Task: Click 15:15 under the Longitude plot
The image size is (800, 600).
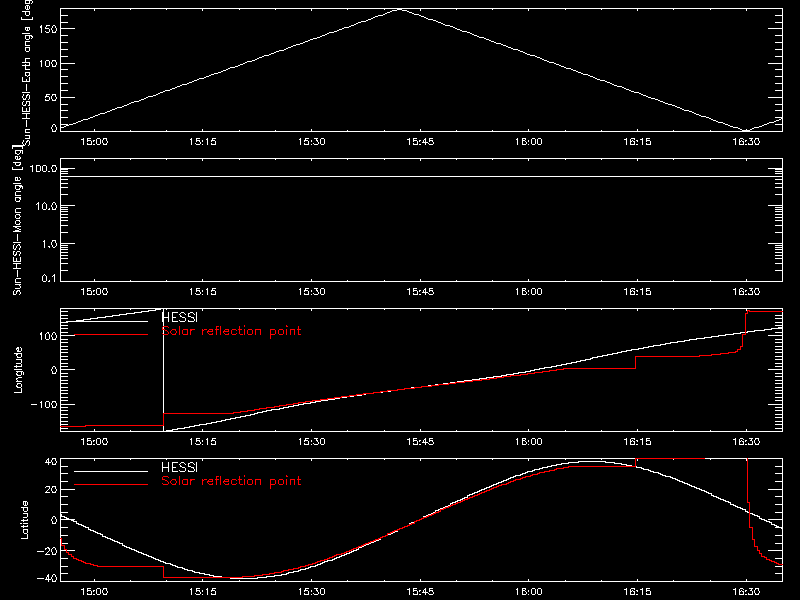Action: [x=203, y=442]
